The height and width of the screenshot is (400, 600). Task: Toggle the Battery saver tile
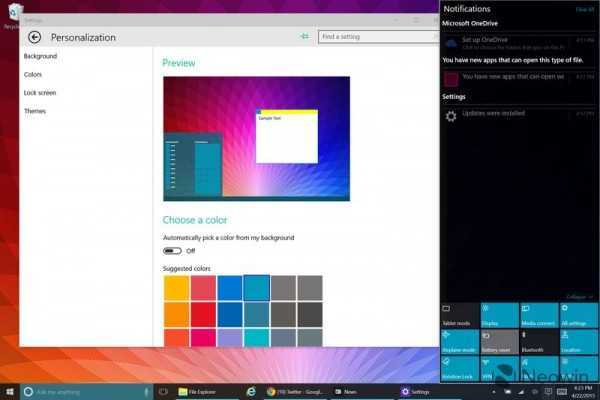point(499,342)
